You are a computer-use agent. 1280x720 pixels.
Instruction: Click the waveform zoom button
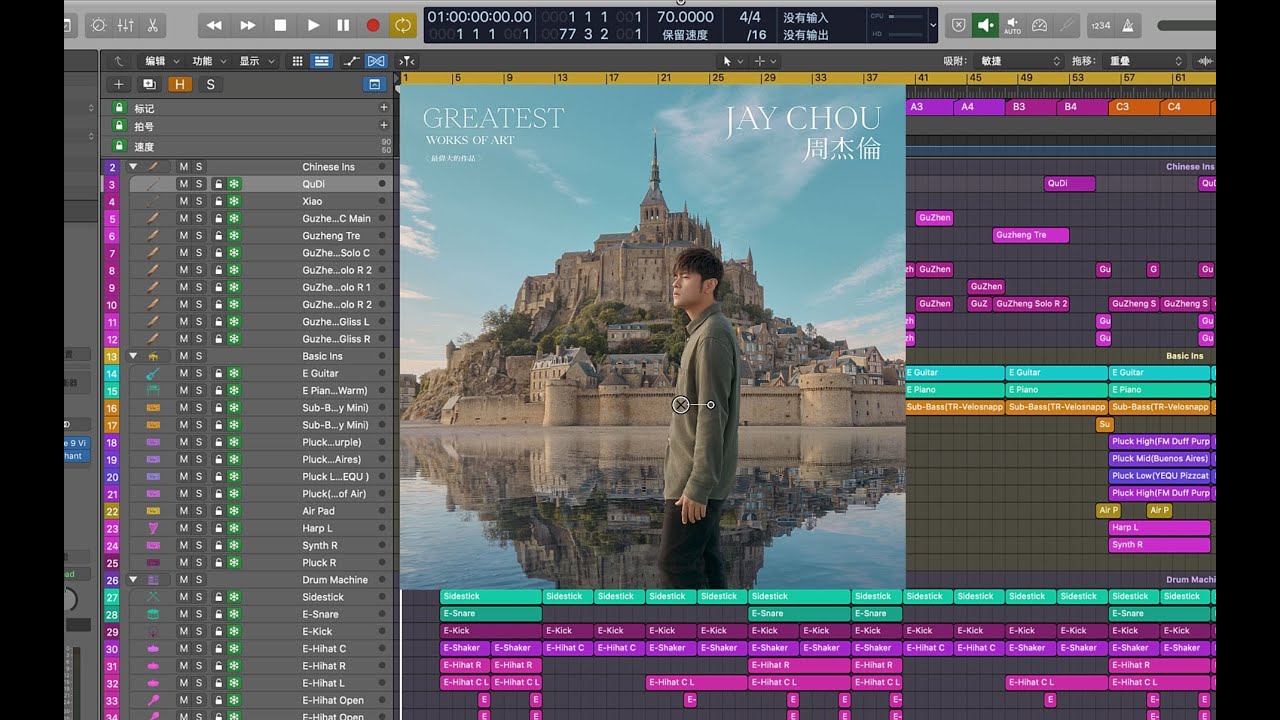[x=1204, y=61]
